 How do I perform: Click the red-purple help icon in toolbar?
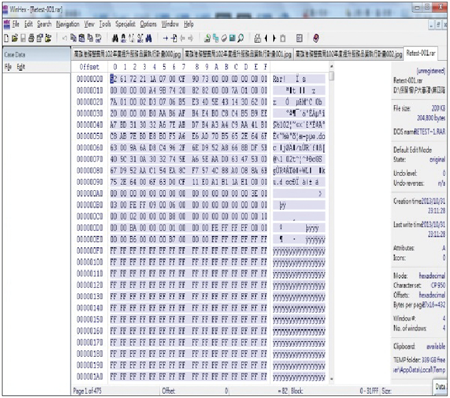pyautogui.click(x=316, y=38)
